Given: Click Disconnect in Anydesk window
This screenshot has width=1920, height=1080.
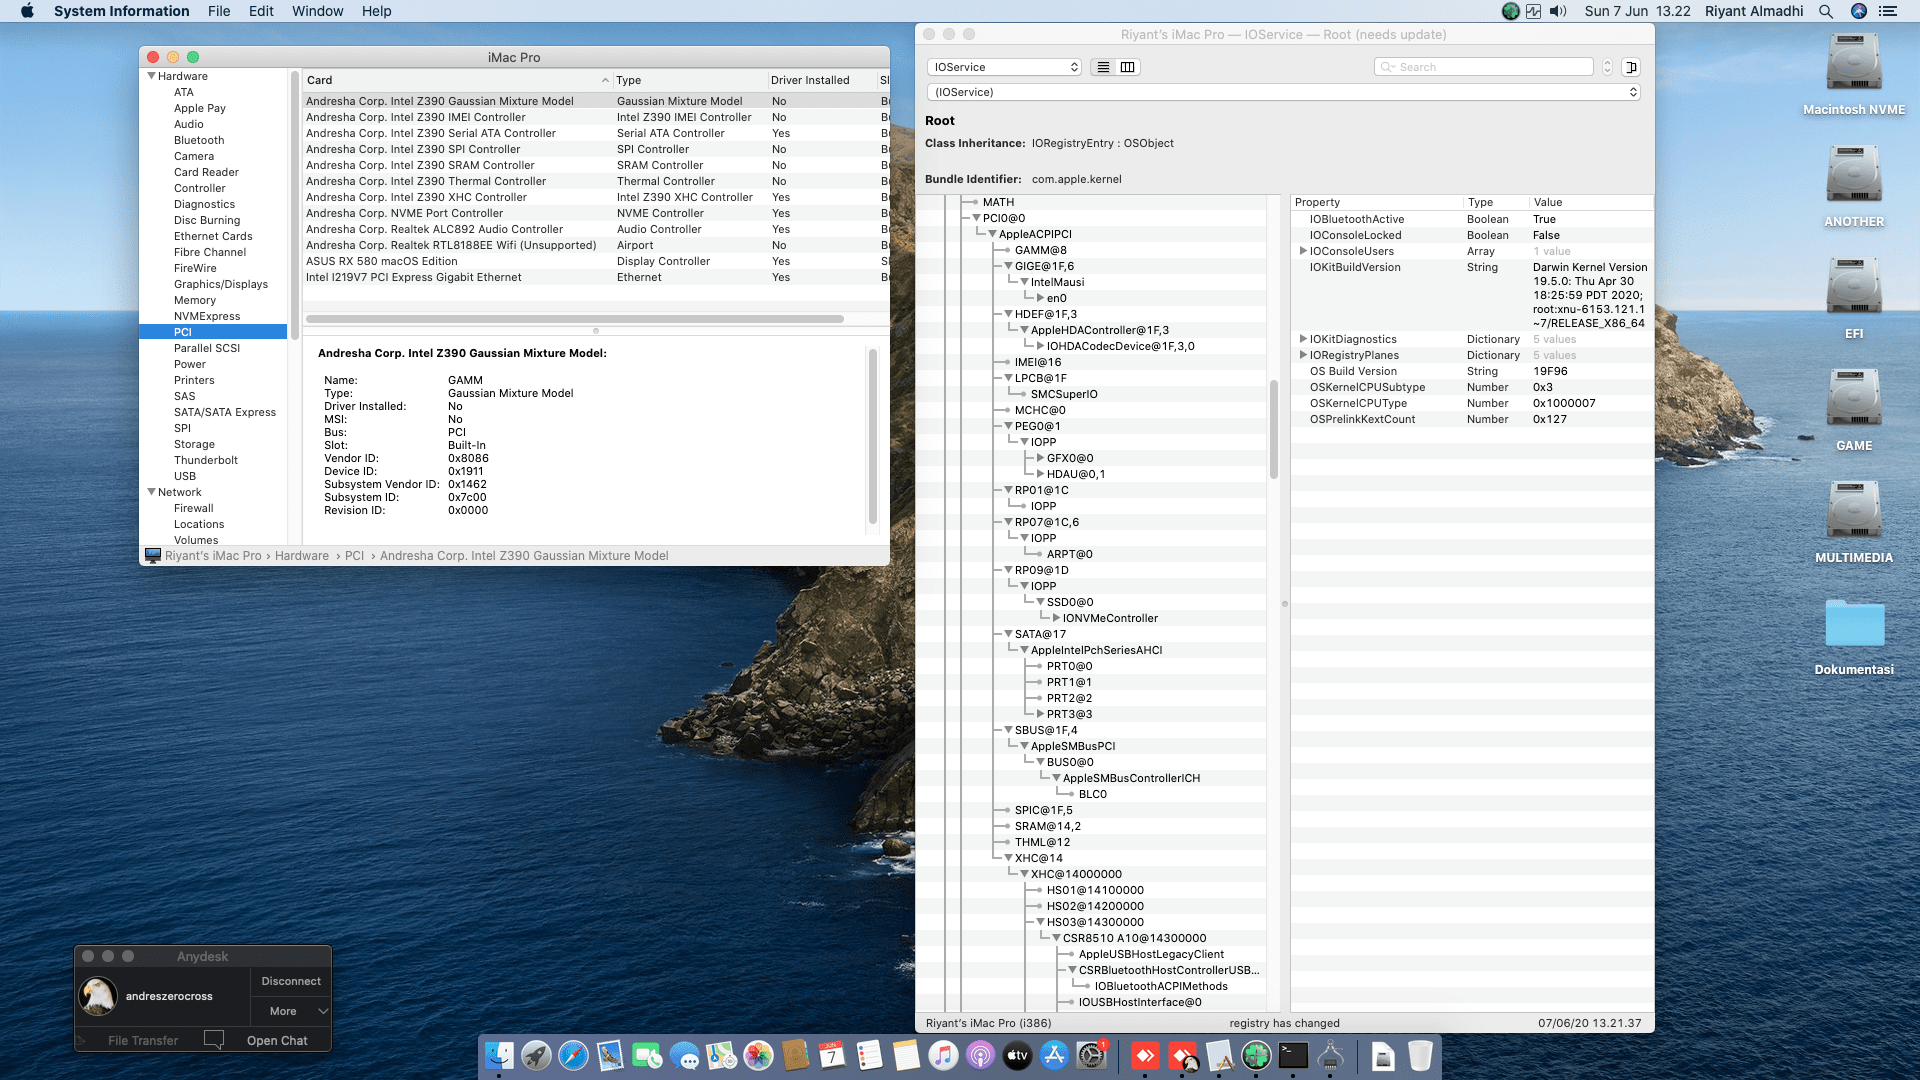Looking at the screenshot, I should tap(291, 981).
